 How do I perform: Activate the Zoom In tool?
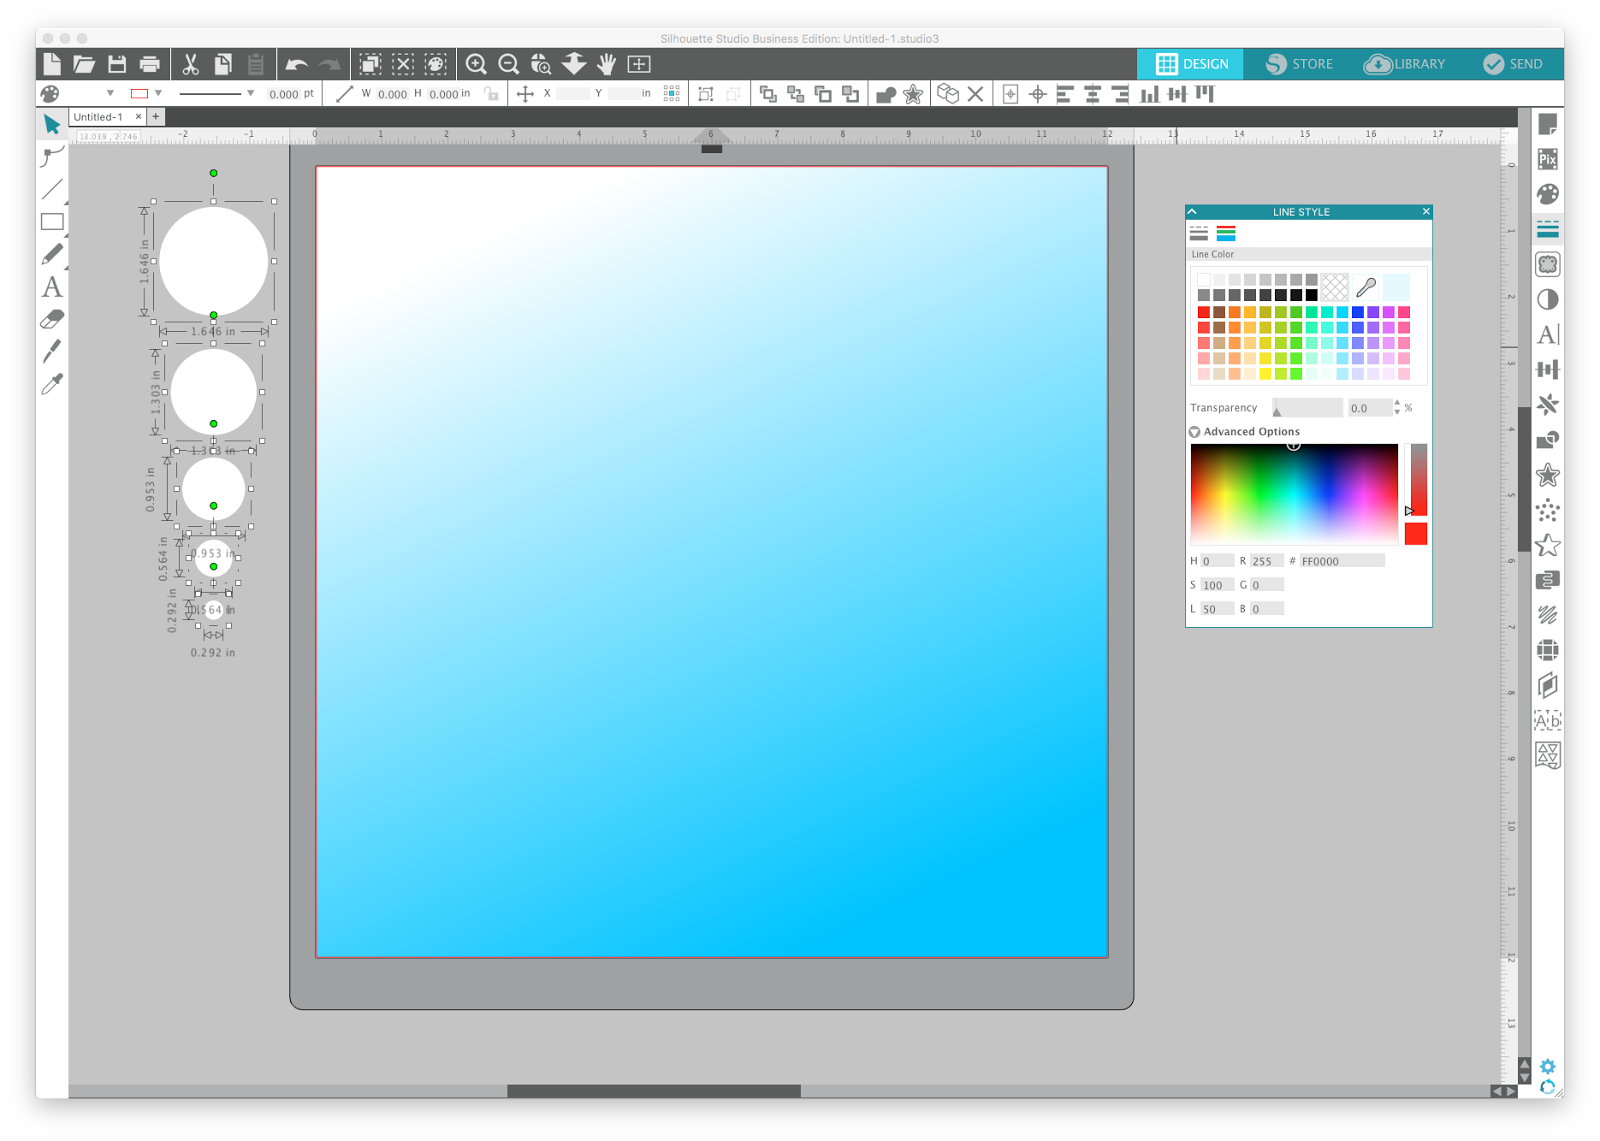[x=476, y=63]
